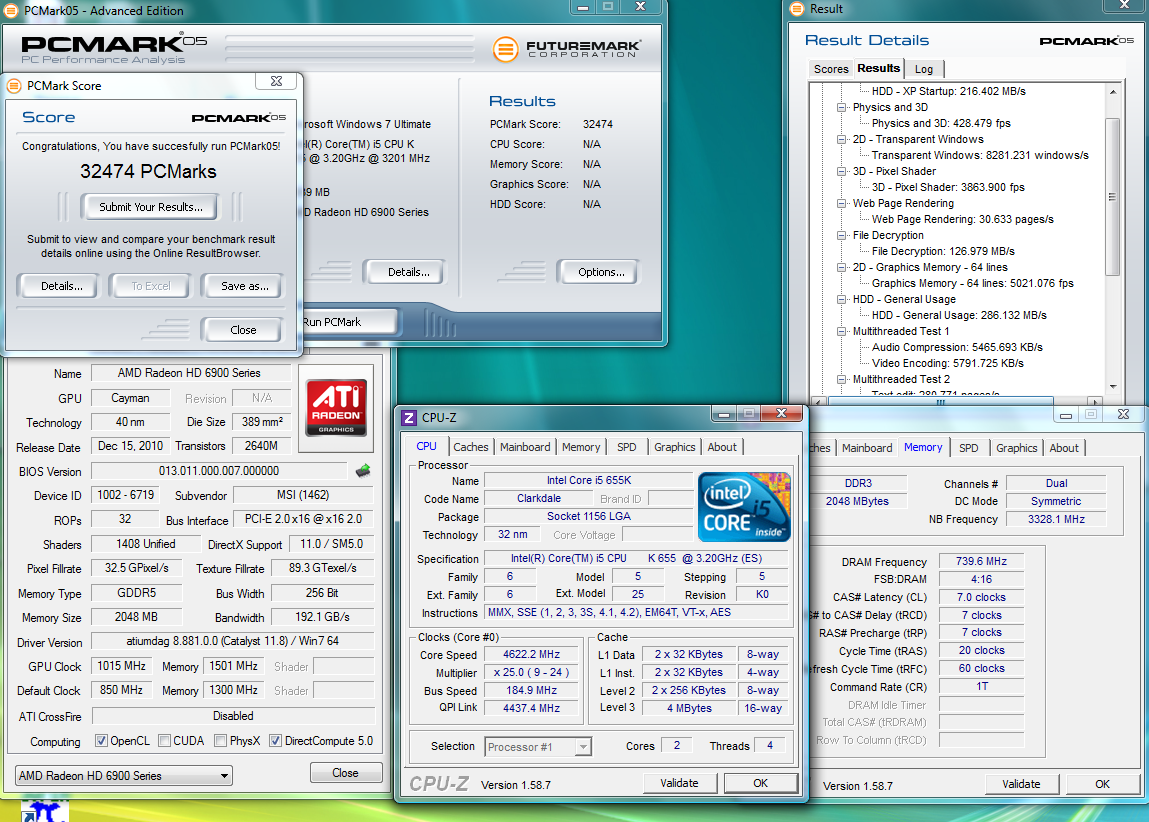Click the PCMark05 orange title bar icon
The image size is (1149, 822).
click(x=12, y=10)
